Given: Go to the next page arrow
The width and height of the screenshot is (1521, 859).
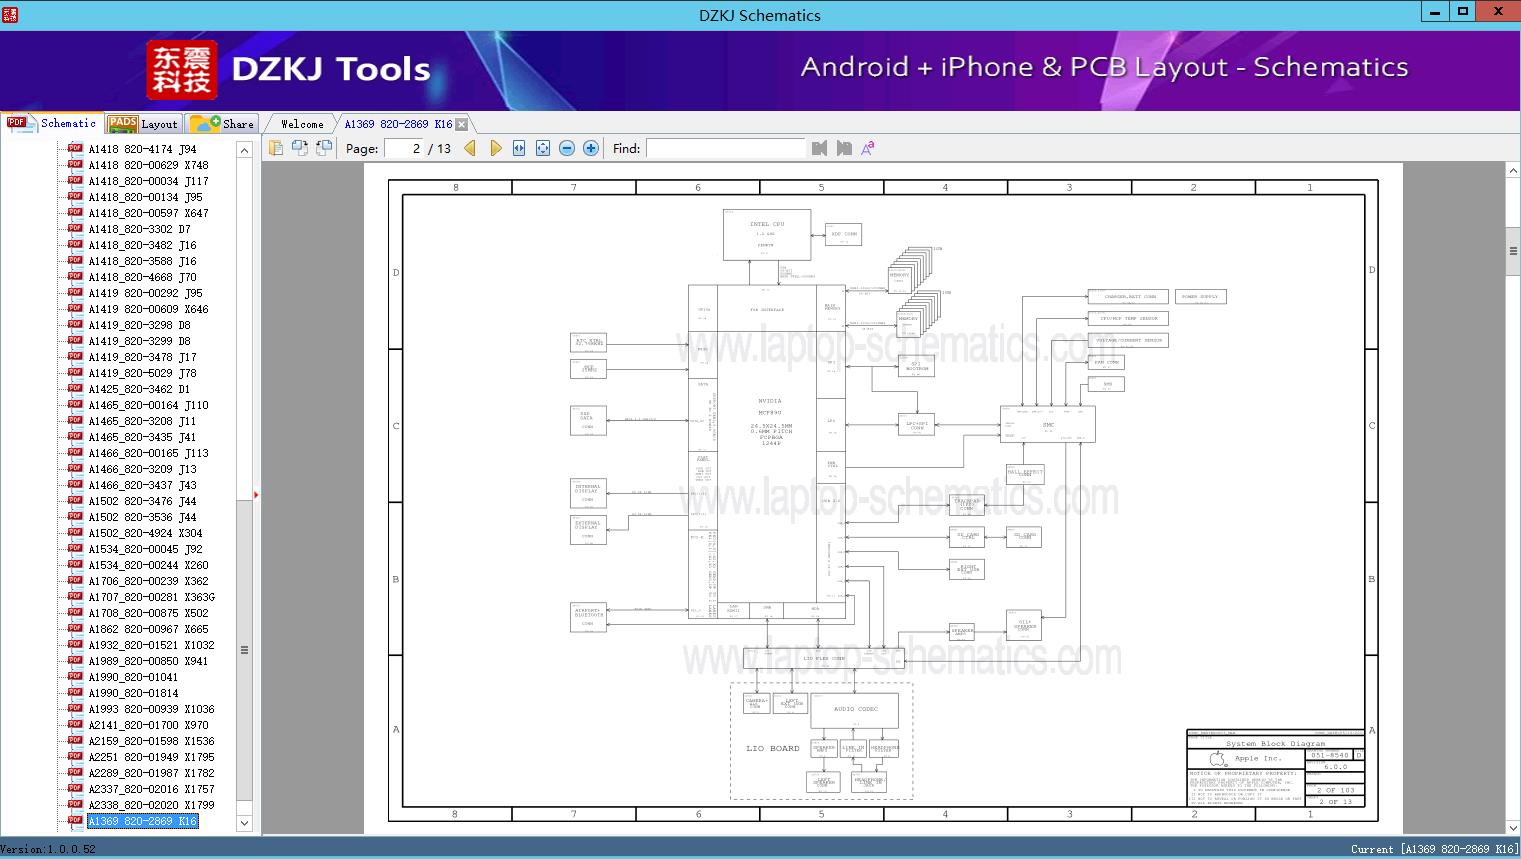Looking at the screenshot, I should pyautogui.click(x=495, y=148).
